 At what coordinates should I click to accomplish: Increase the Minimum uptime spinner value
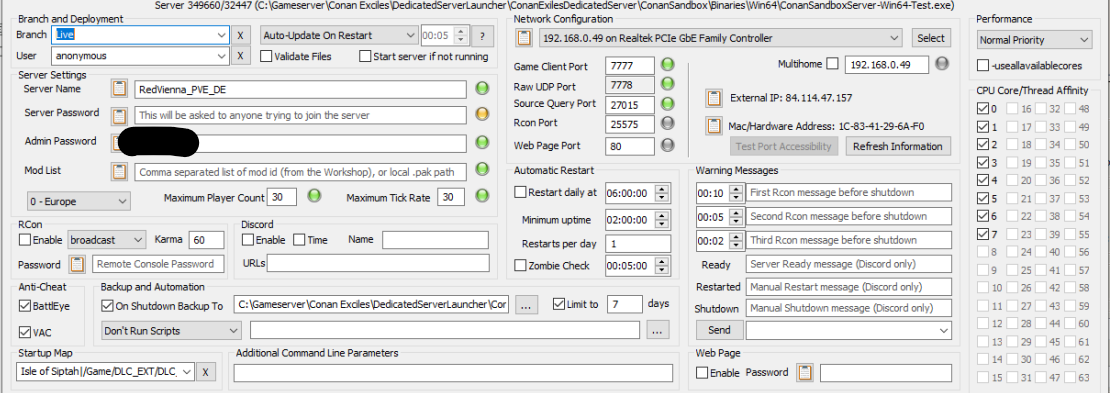click(663, 215)
